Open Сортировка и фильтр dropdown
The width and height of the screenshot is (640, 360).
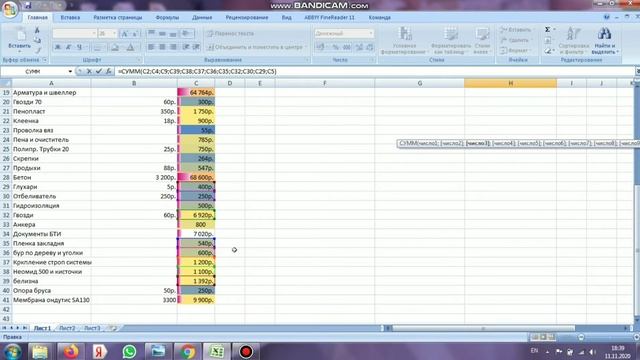pos(573,40)
